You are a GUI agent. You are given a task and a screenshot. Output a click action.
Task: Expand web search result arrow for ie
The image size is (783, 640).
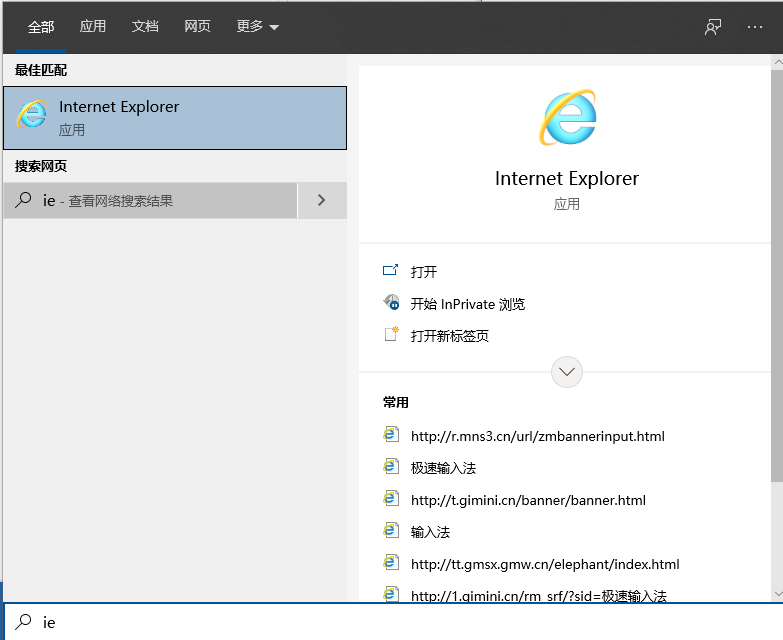pyautogui.click(x=321, y=200)
